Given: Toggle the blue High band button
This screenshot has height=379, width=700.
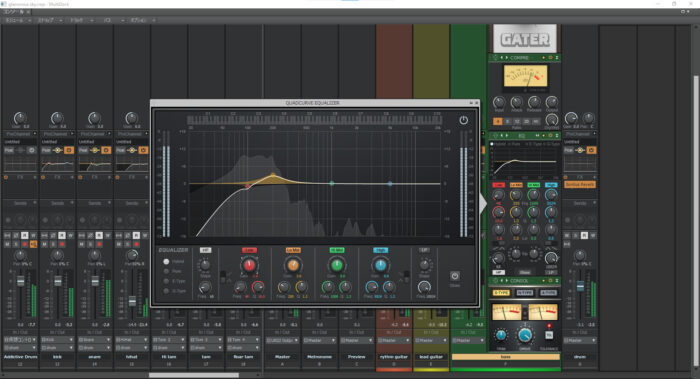Looking at the screenshot, I should [x=380, y=250].
